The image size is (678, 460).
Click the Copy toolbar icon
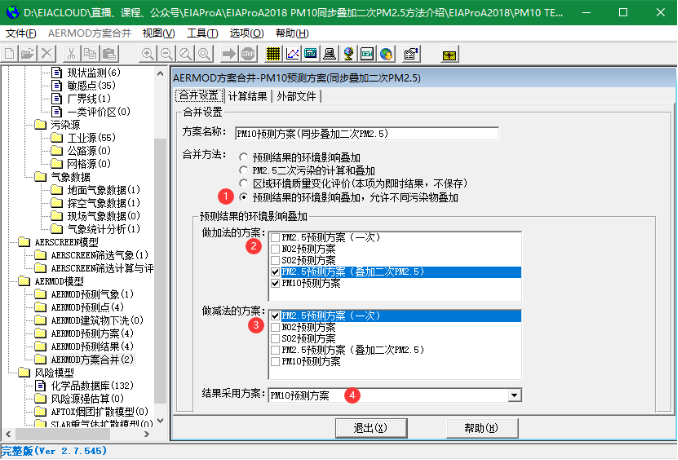90,54
